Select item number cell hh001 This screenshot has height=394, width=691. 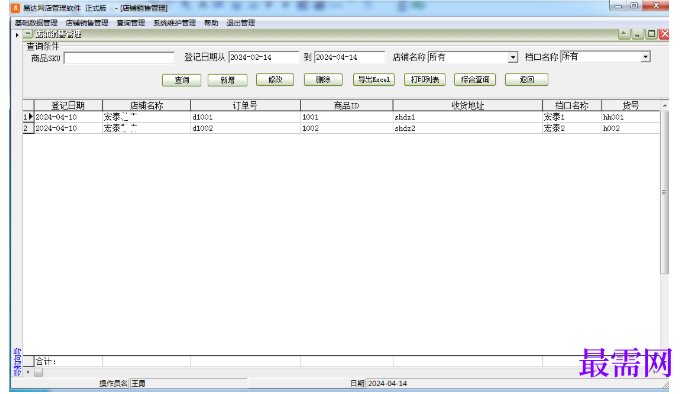click(631, 117)
